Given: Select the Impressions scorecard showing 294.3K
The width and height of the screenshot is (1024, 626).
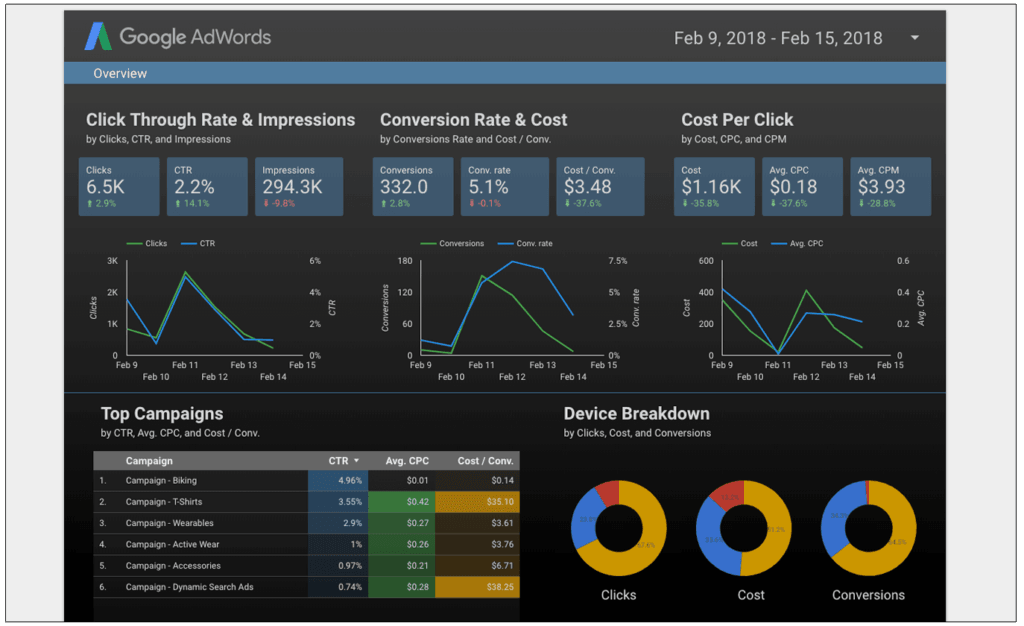Looking at the screenshot, I should tap(299, 187).
